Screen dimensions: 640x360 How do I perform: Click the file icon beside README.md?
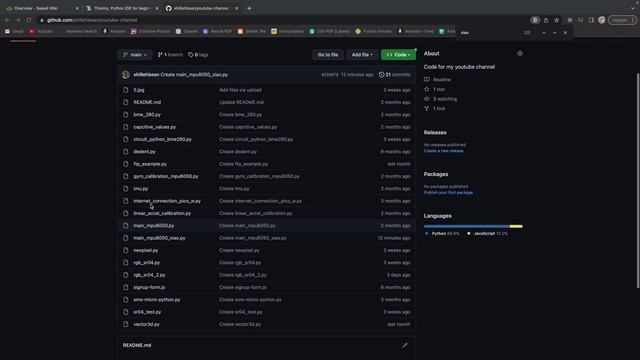(126, 102)
